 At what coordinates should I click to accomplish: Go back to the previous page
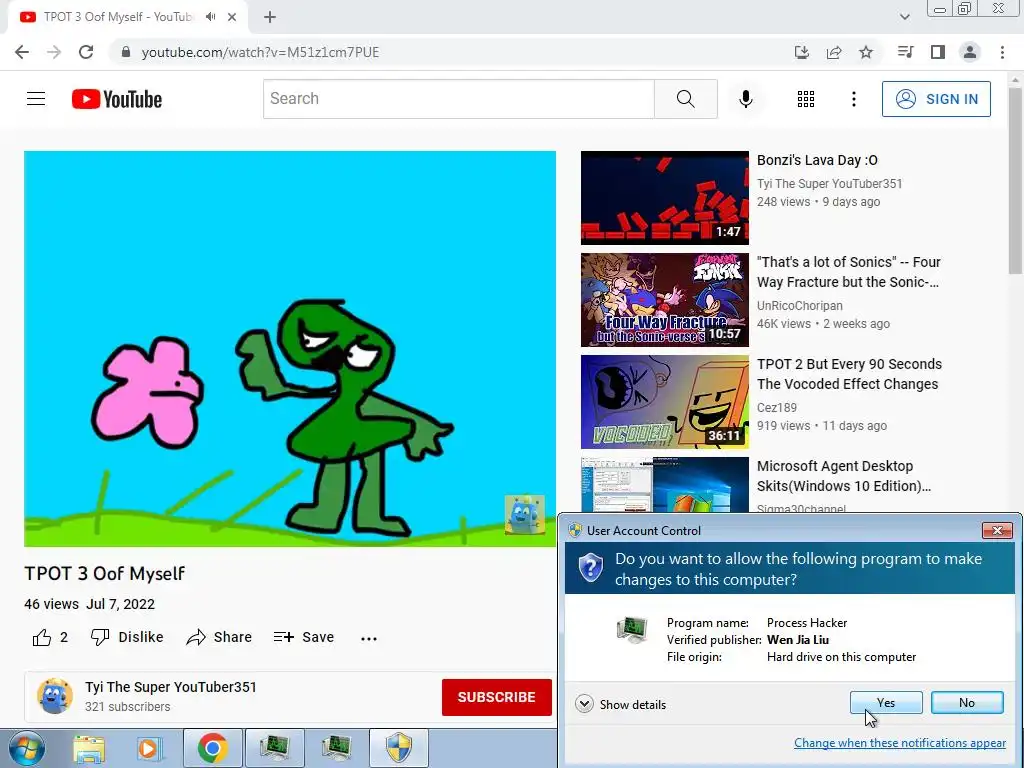click(22, 52)
